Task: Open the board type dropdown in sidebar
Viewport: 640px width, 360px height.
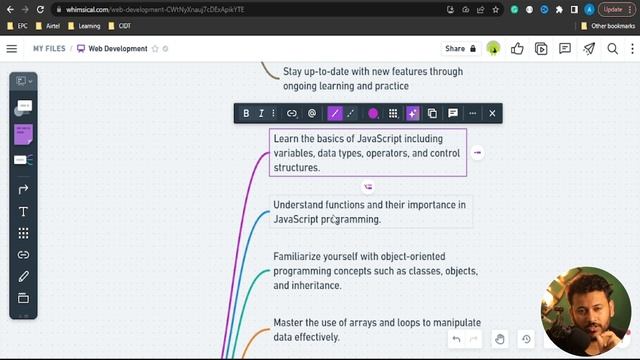Action: (x=24, y=81)
